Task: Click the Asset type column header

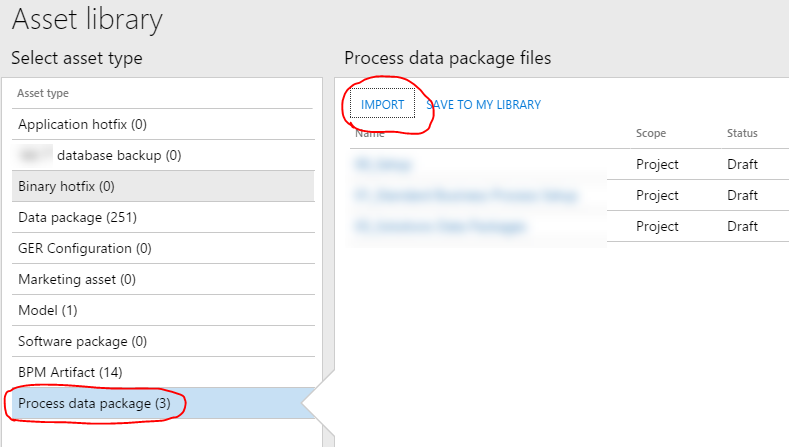Action: pyautogui.click(x=43, y=93)
